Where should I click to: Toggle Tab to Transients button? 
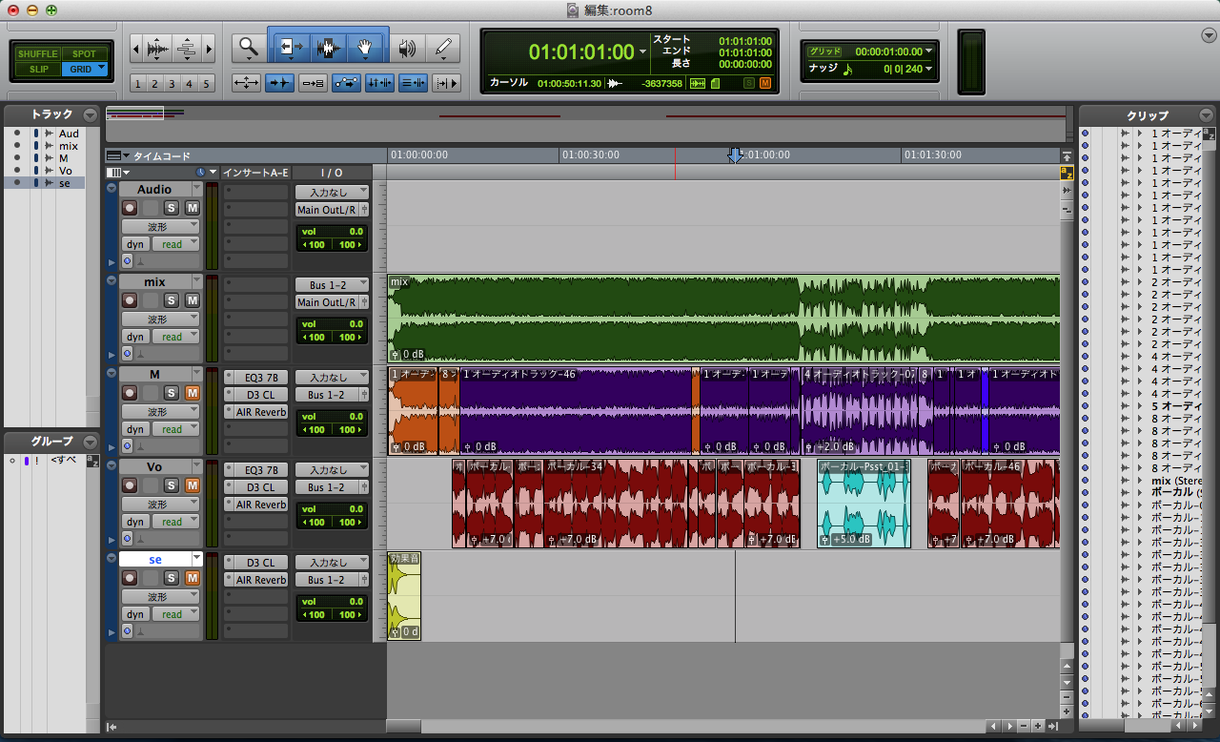[x=280, y=83]
